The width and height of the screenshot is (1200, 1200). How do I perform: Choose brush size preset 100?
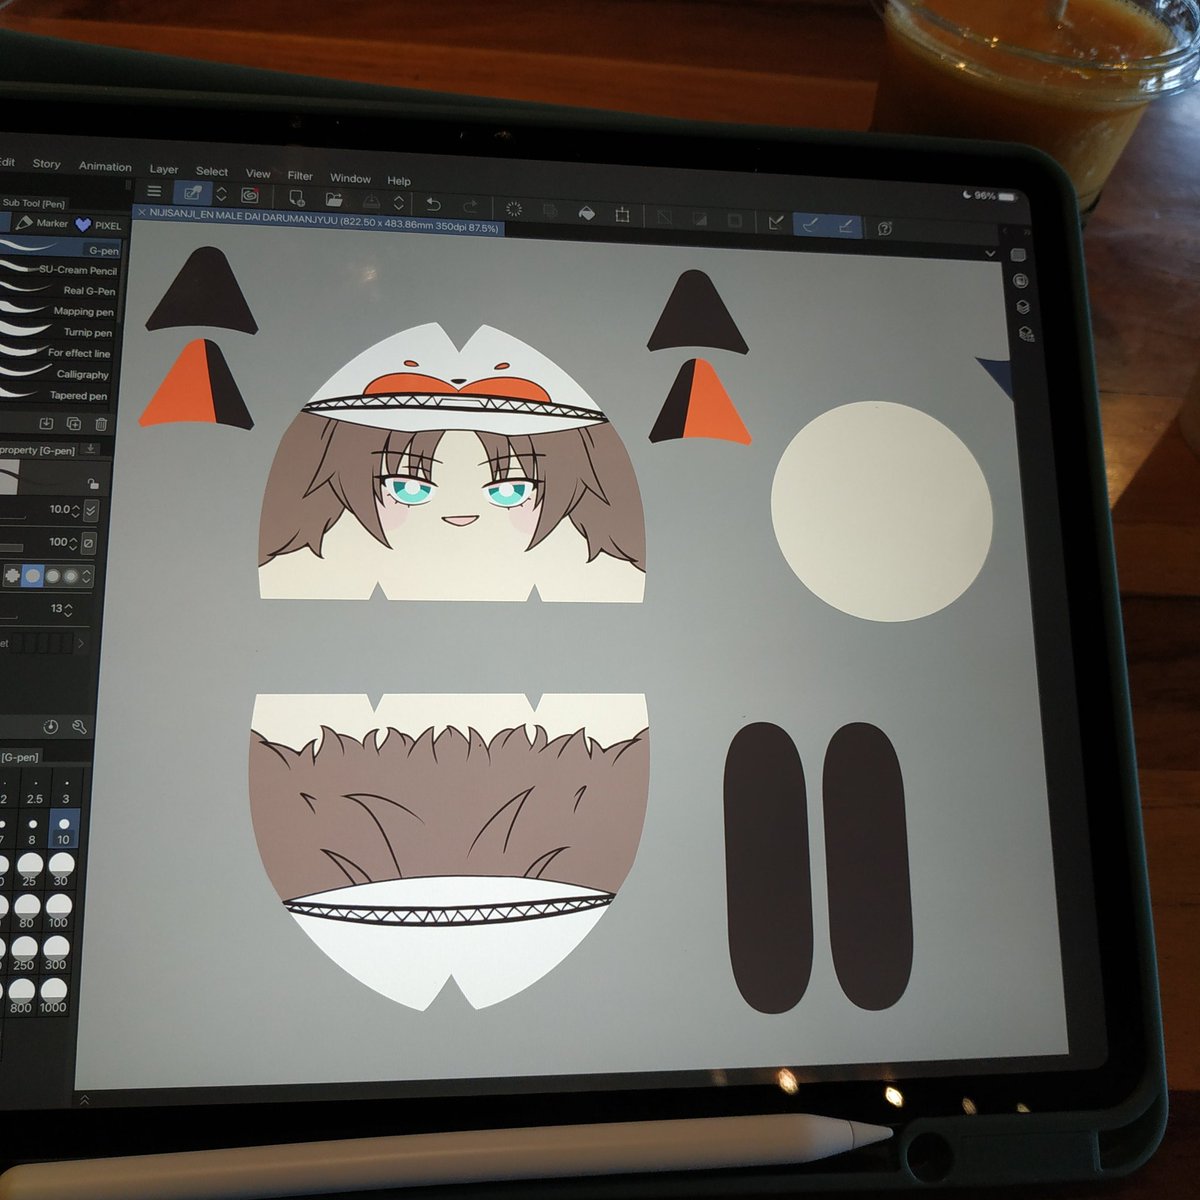click(x=58, y=909)
